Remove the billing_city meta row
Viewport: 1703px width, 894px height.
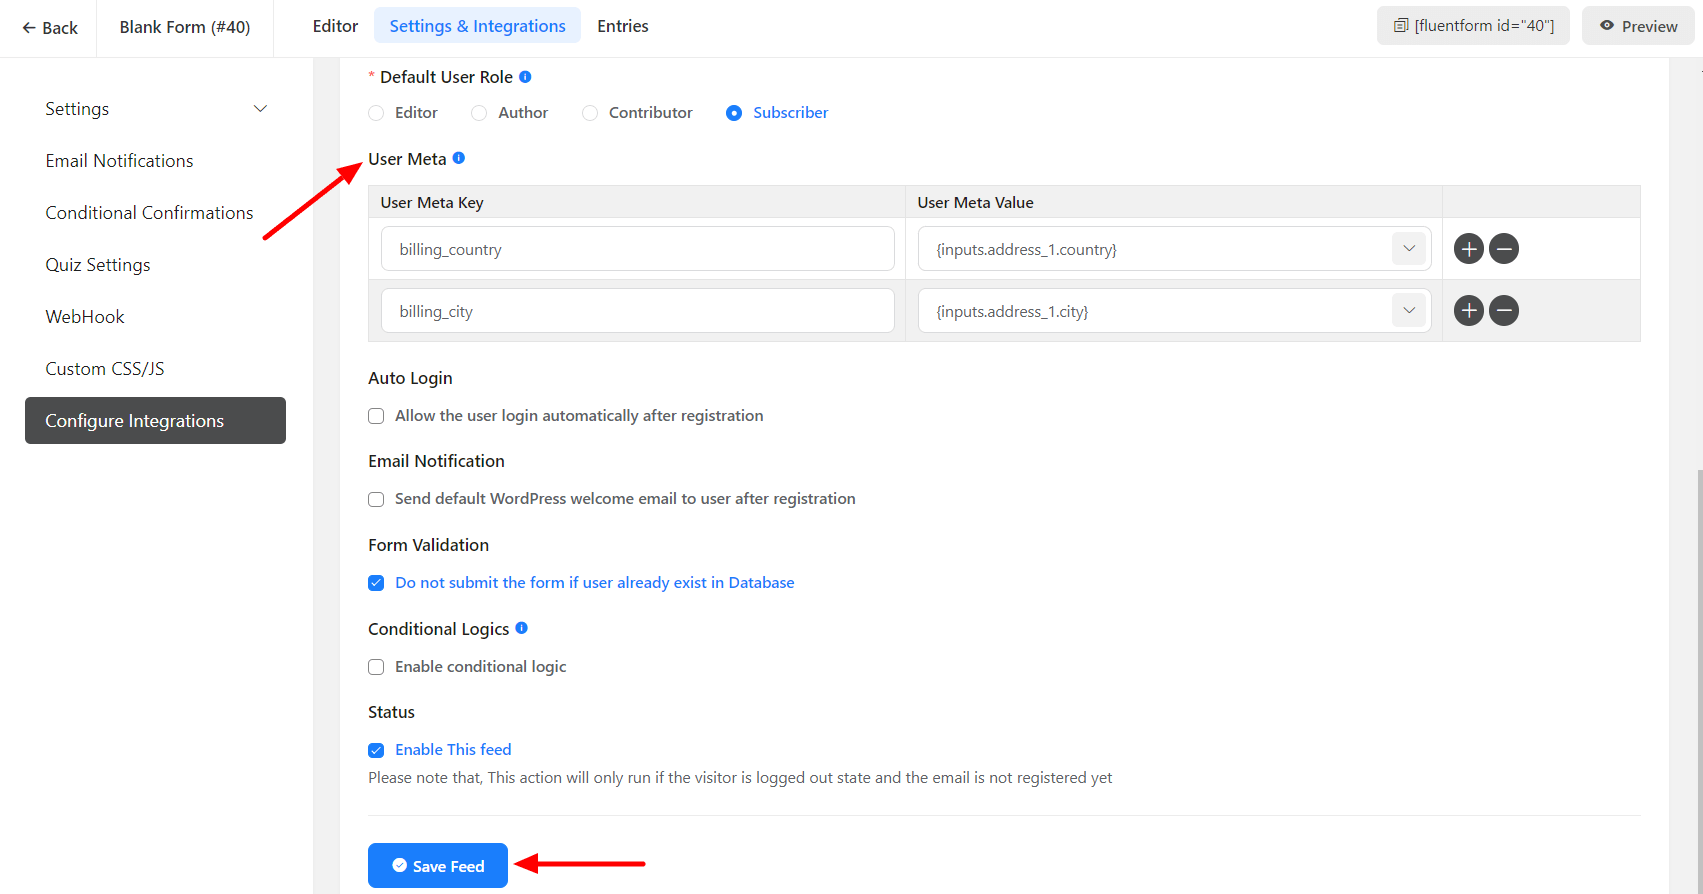pyautogui.click(x=1503, y=311)
